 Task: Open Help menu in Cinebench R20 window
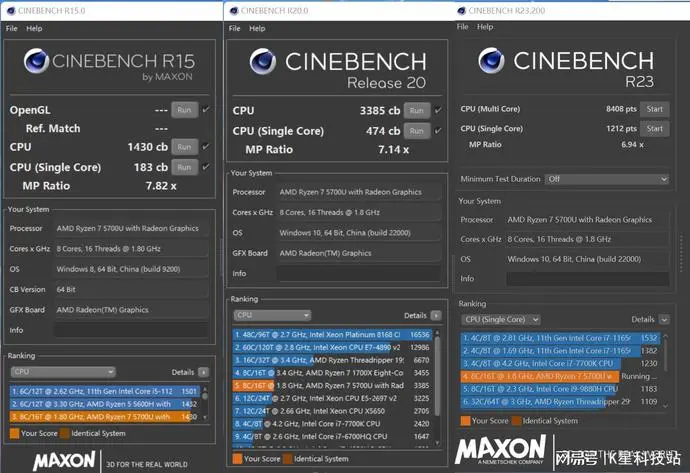[x=257, y=29]
